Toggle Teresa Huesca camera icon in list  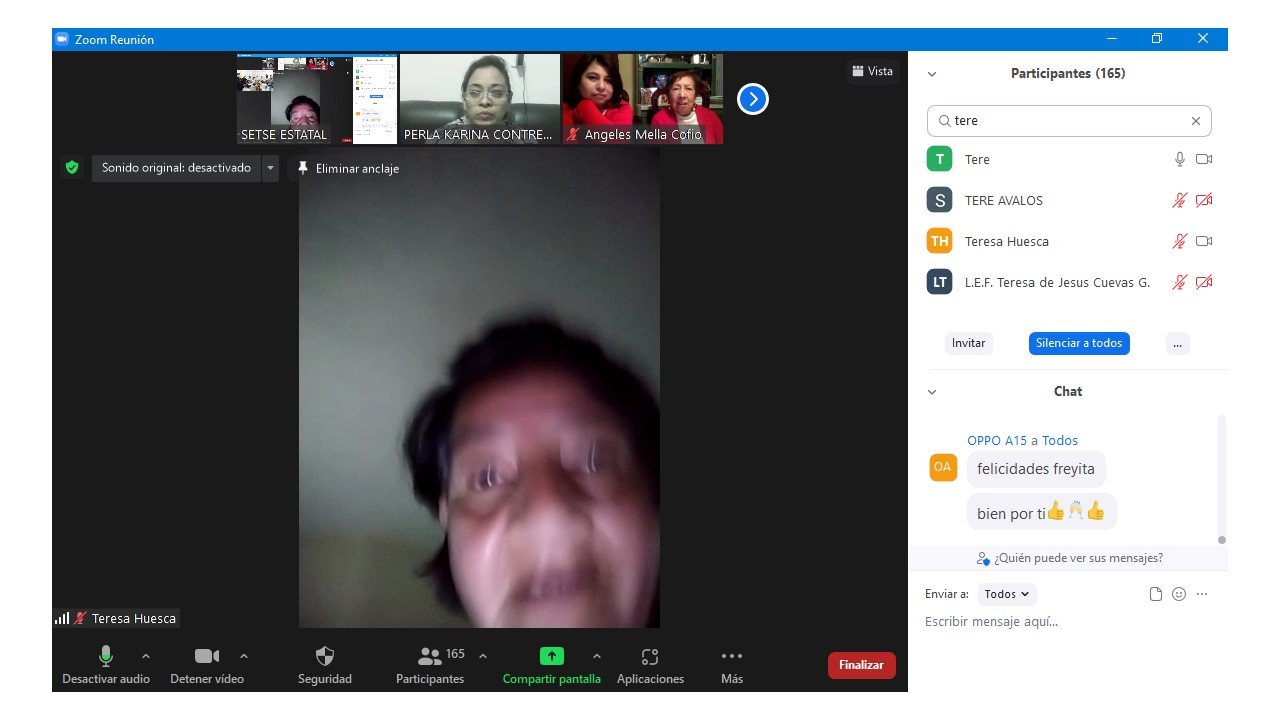point(1204,241)
